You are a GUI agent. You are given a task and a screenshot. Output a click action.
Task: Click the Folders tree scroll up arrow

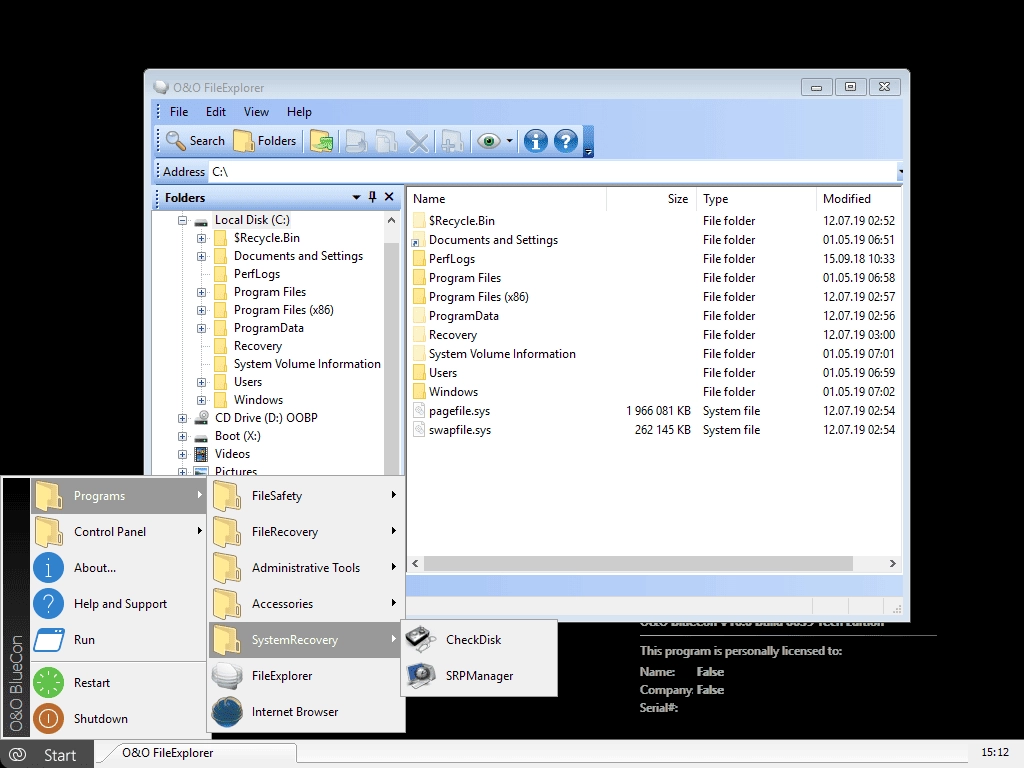(391, 220)
